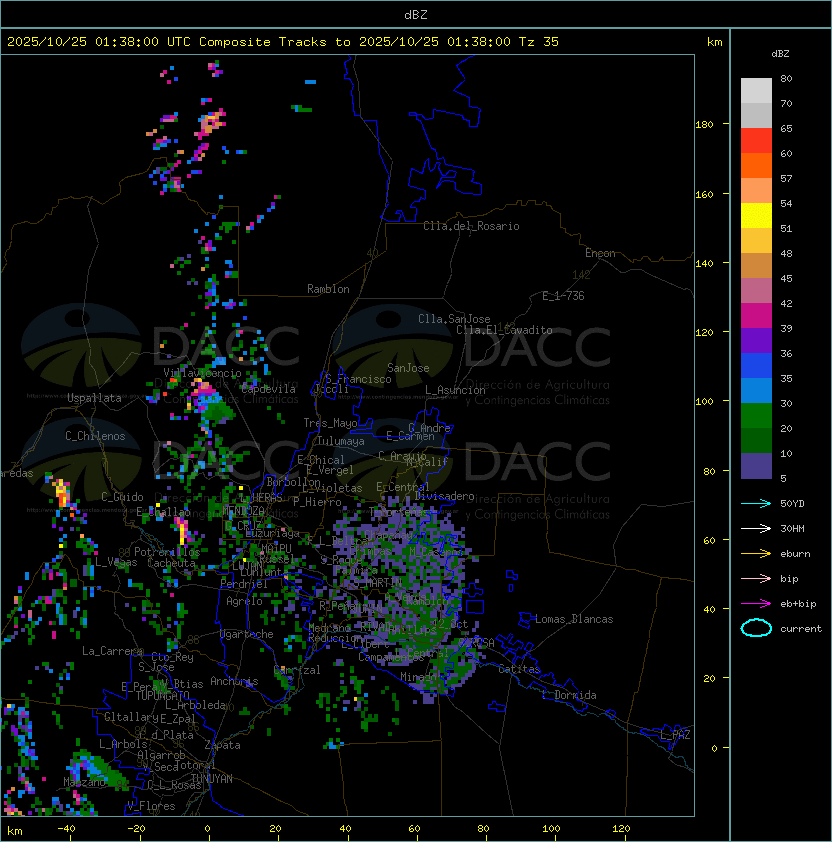Pick the bright yellow swatch in the dBZ scale
832x842 pixels.
coord(756,216)
